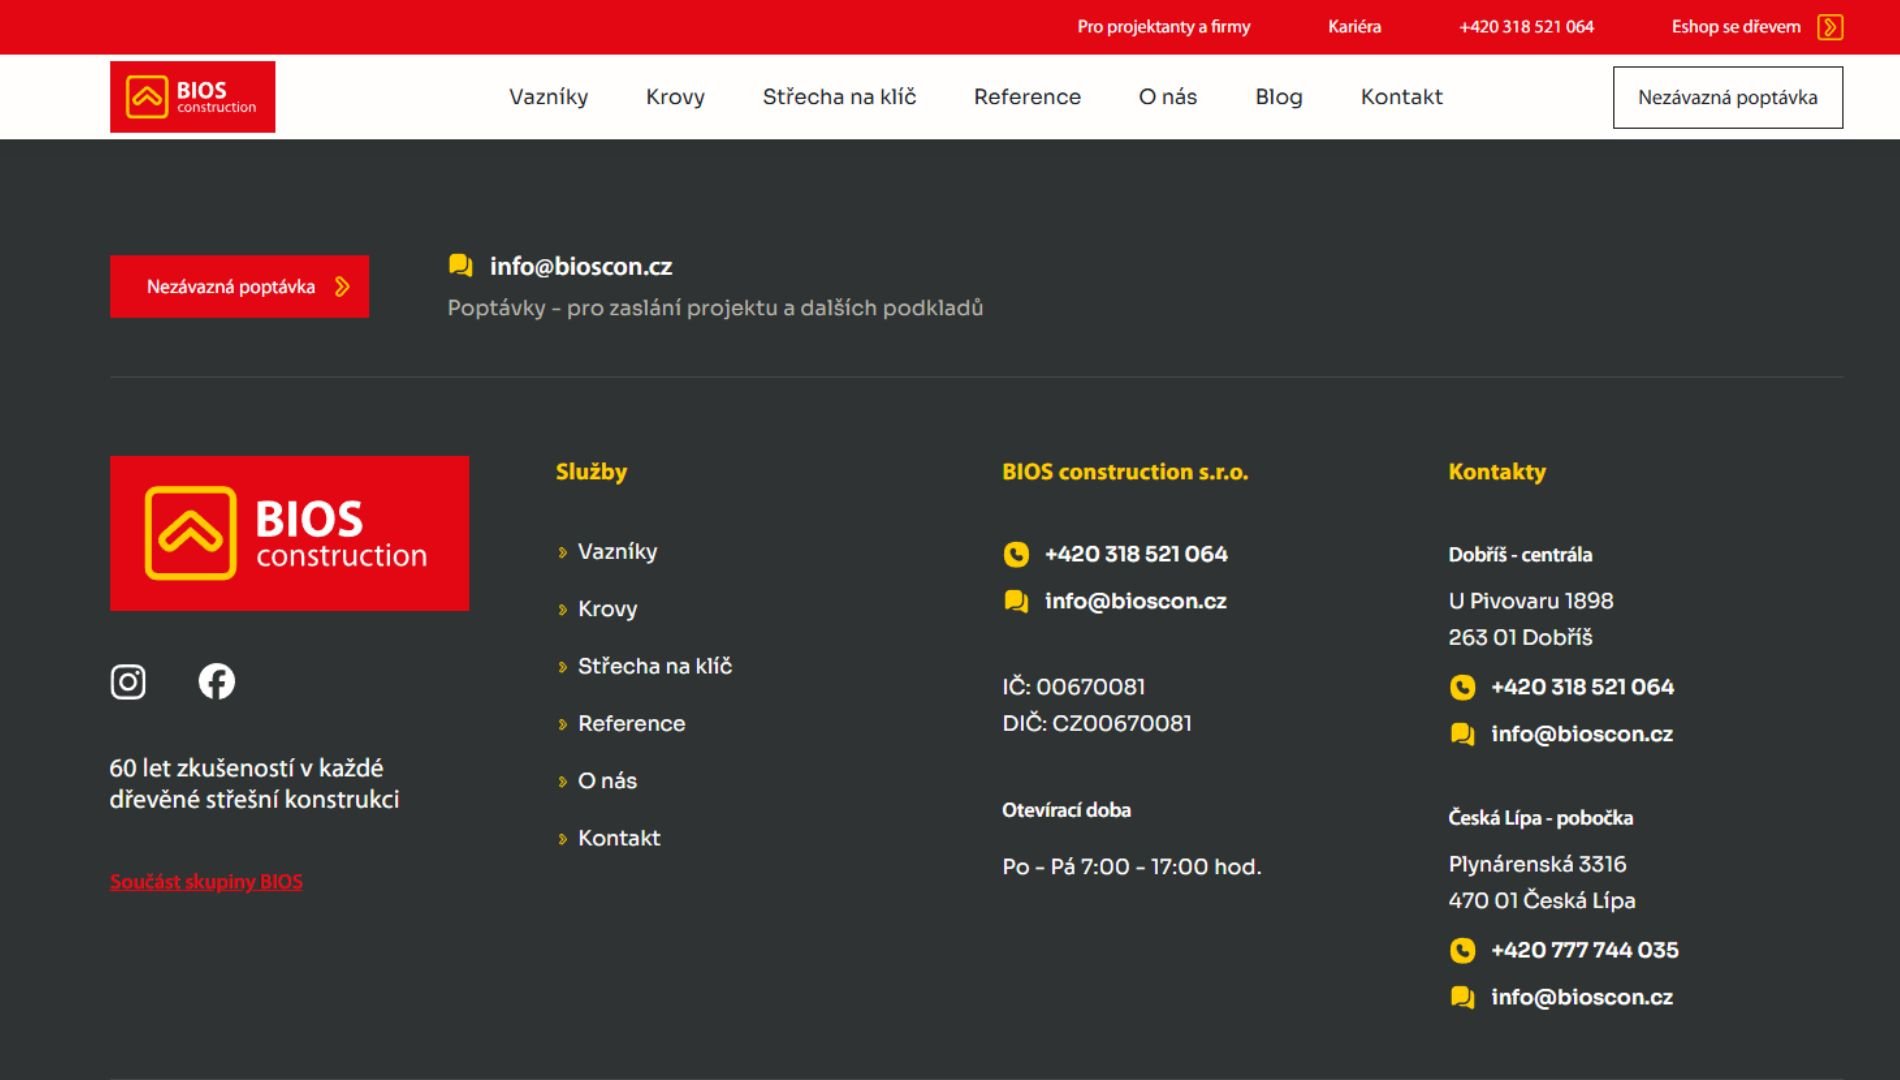Click the large BIOS construction footer logo
This screenshot has width=1900, height=1080.
(x=289, y=533)
